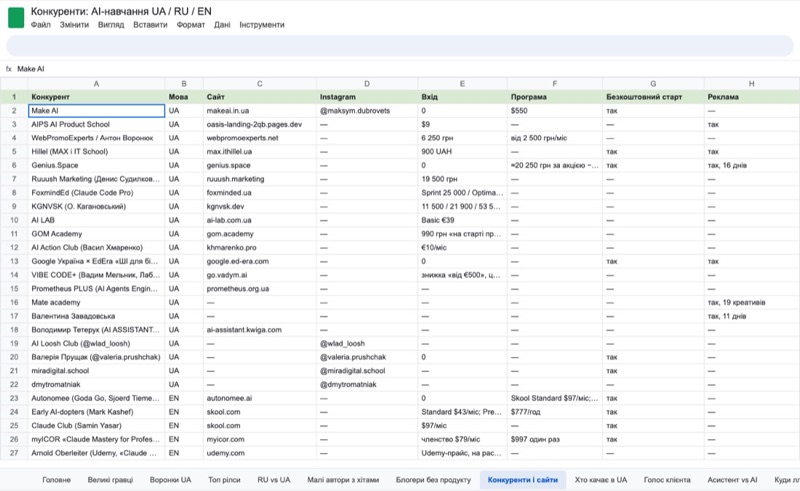Select the від 2 500 грн/міс cell
Viewport: 800px width, 491px height.
555,138
